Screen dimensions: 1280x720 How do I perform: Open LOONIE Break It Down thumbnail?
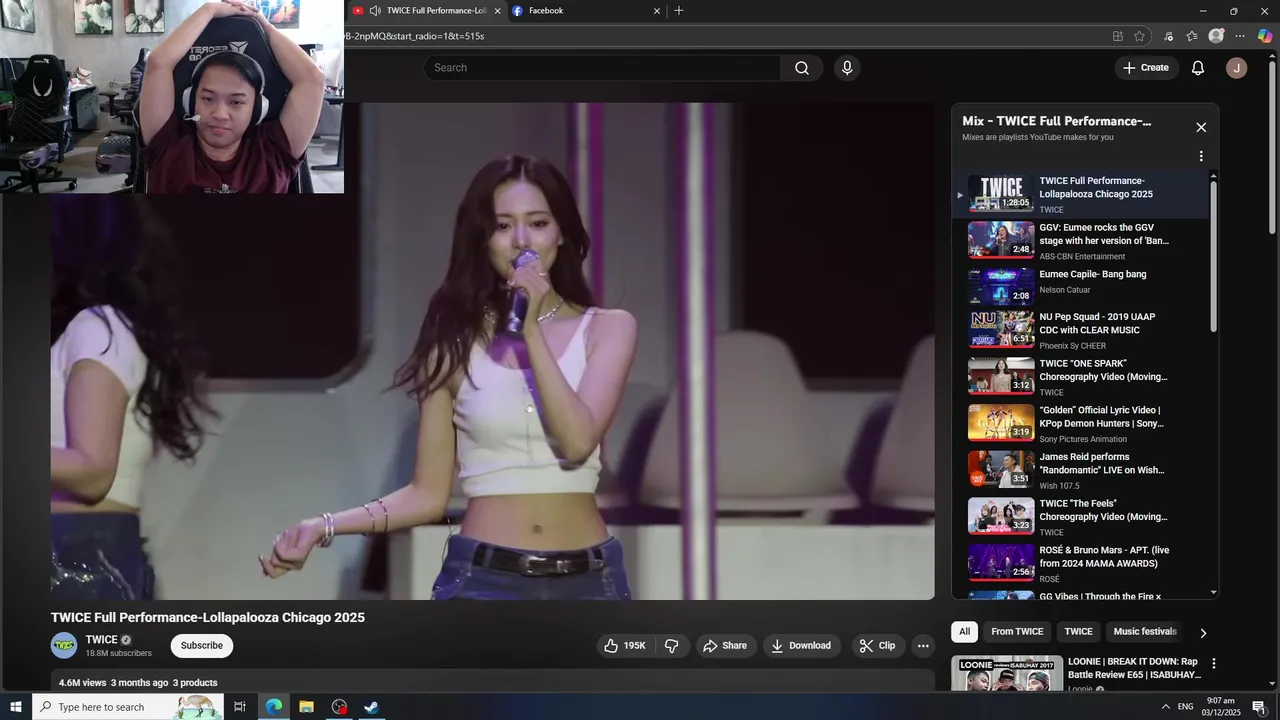point(1007,674)
